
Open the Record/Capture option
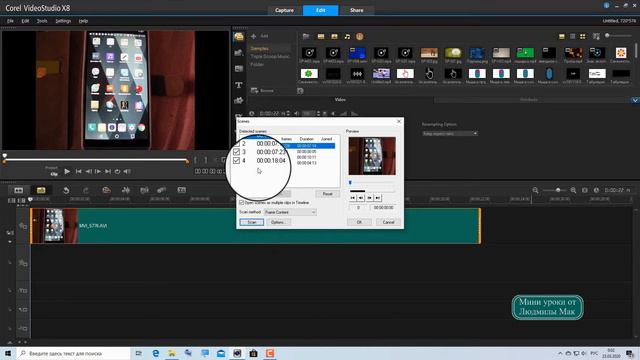pos(106,190)
